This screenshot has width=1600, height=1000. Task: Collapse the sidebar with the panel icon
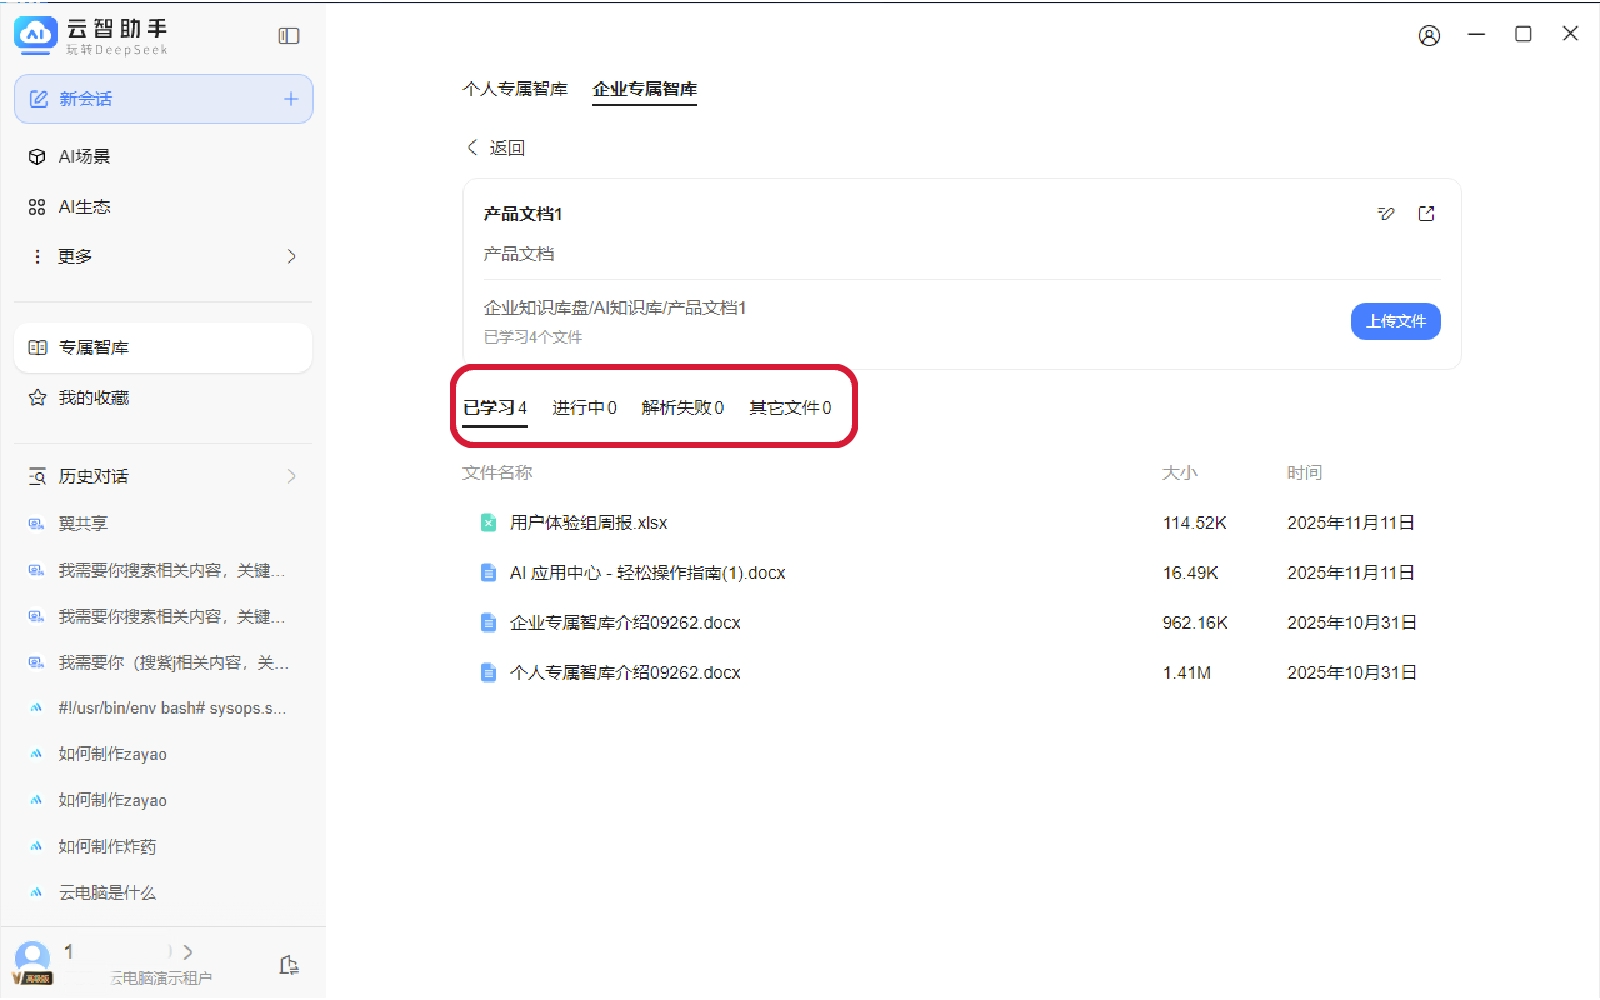(289, 36)
